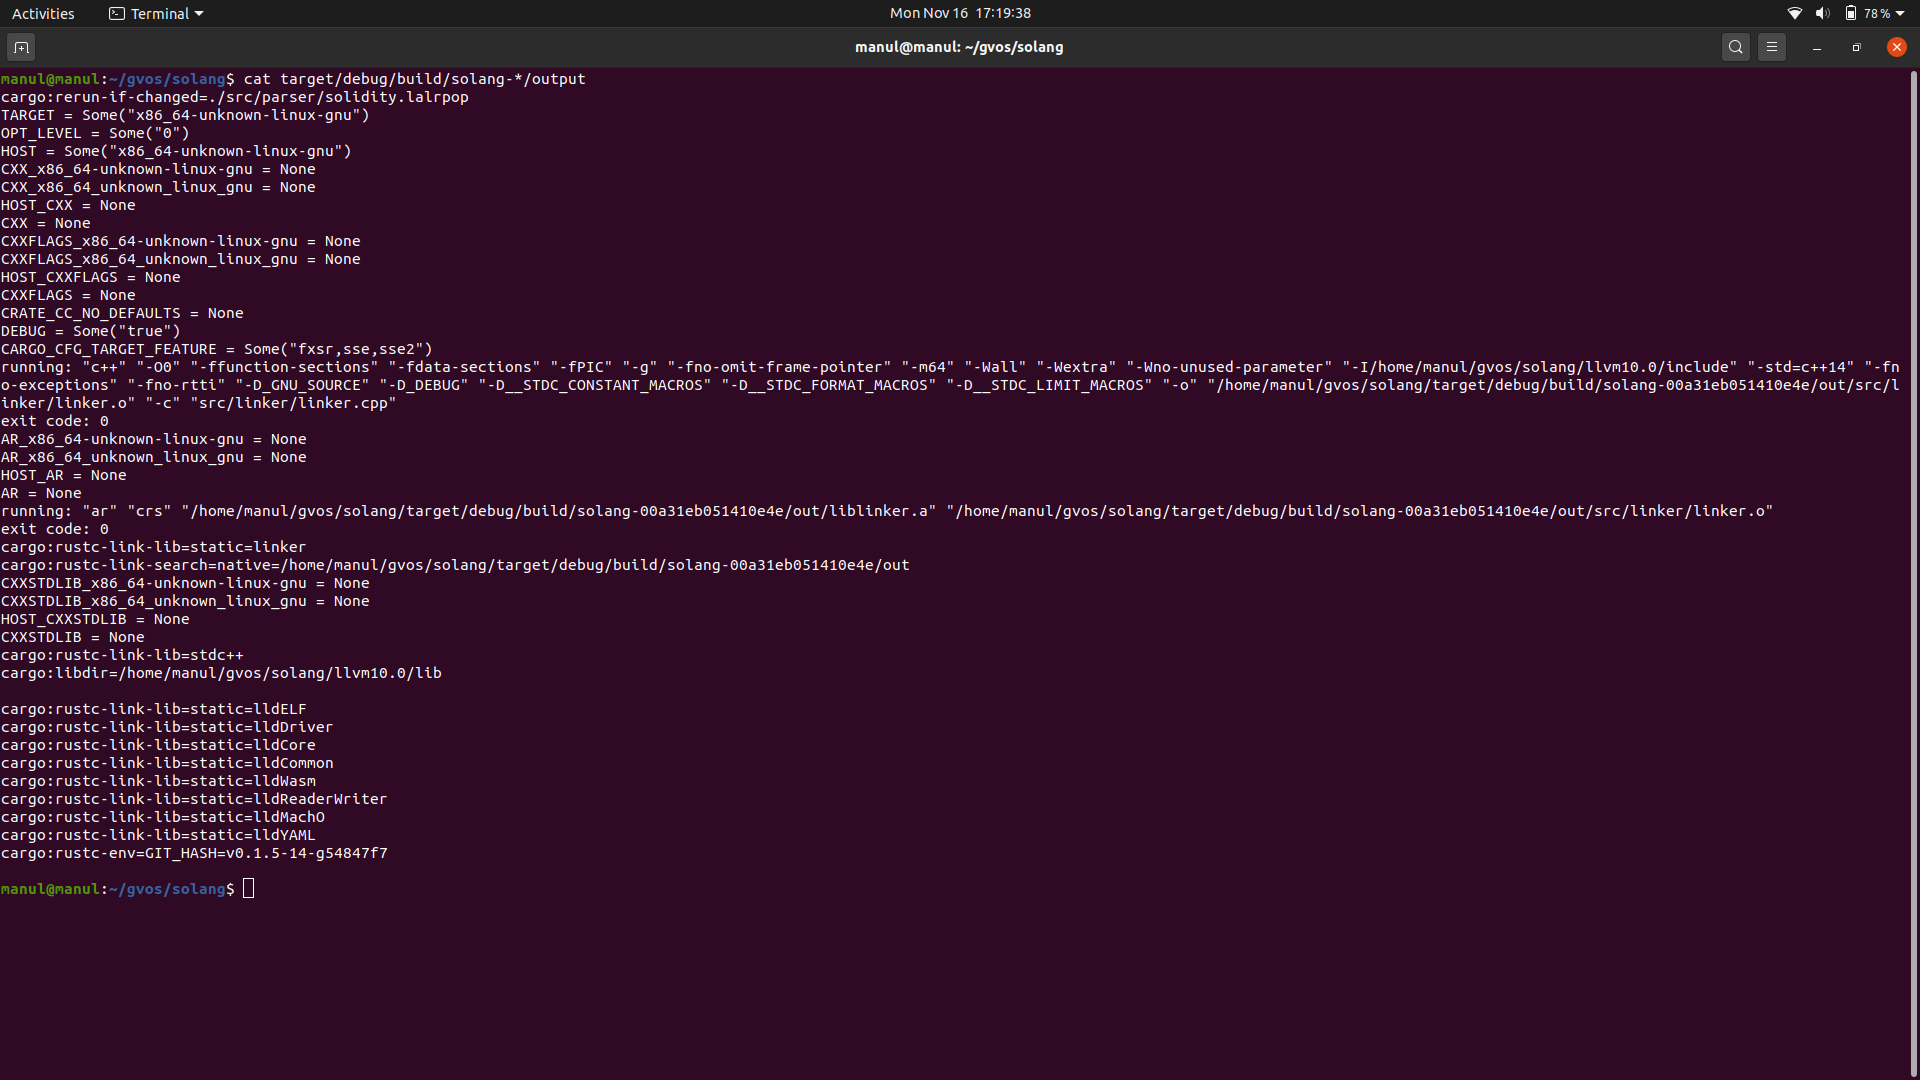The width and height of the screenshot is (1920, 1080).
Task: Minimize the terminal window
Action: coord(1815,46)
